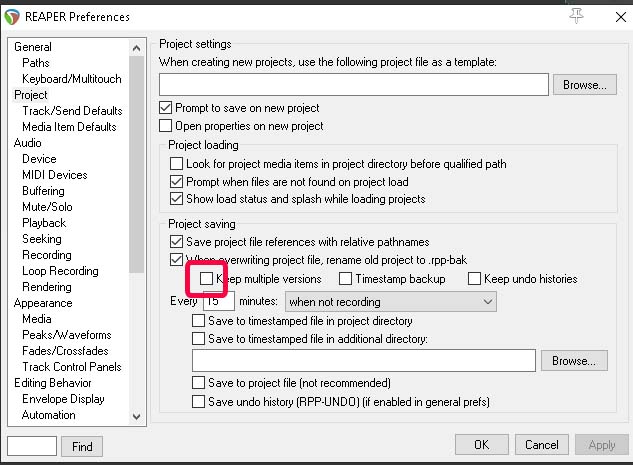Image resolution: width=633 pixels, height=465 pixels.
Task: Browse for additional auto-save directory
Action: tap(574, 360)
